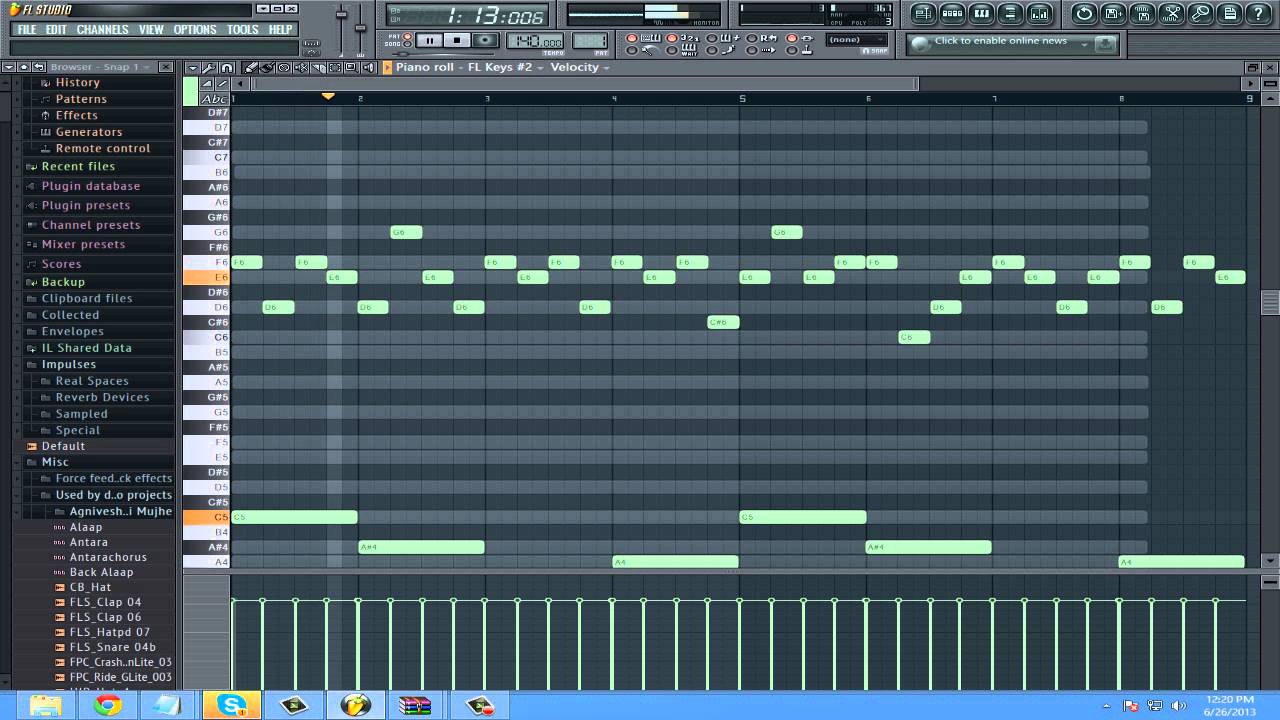Toggle the piano roll magnet snap icon
Image resolution: width=1280 pixels, height=720 pixels.
(x=226, y=68)
